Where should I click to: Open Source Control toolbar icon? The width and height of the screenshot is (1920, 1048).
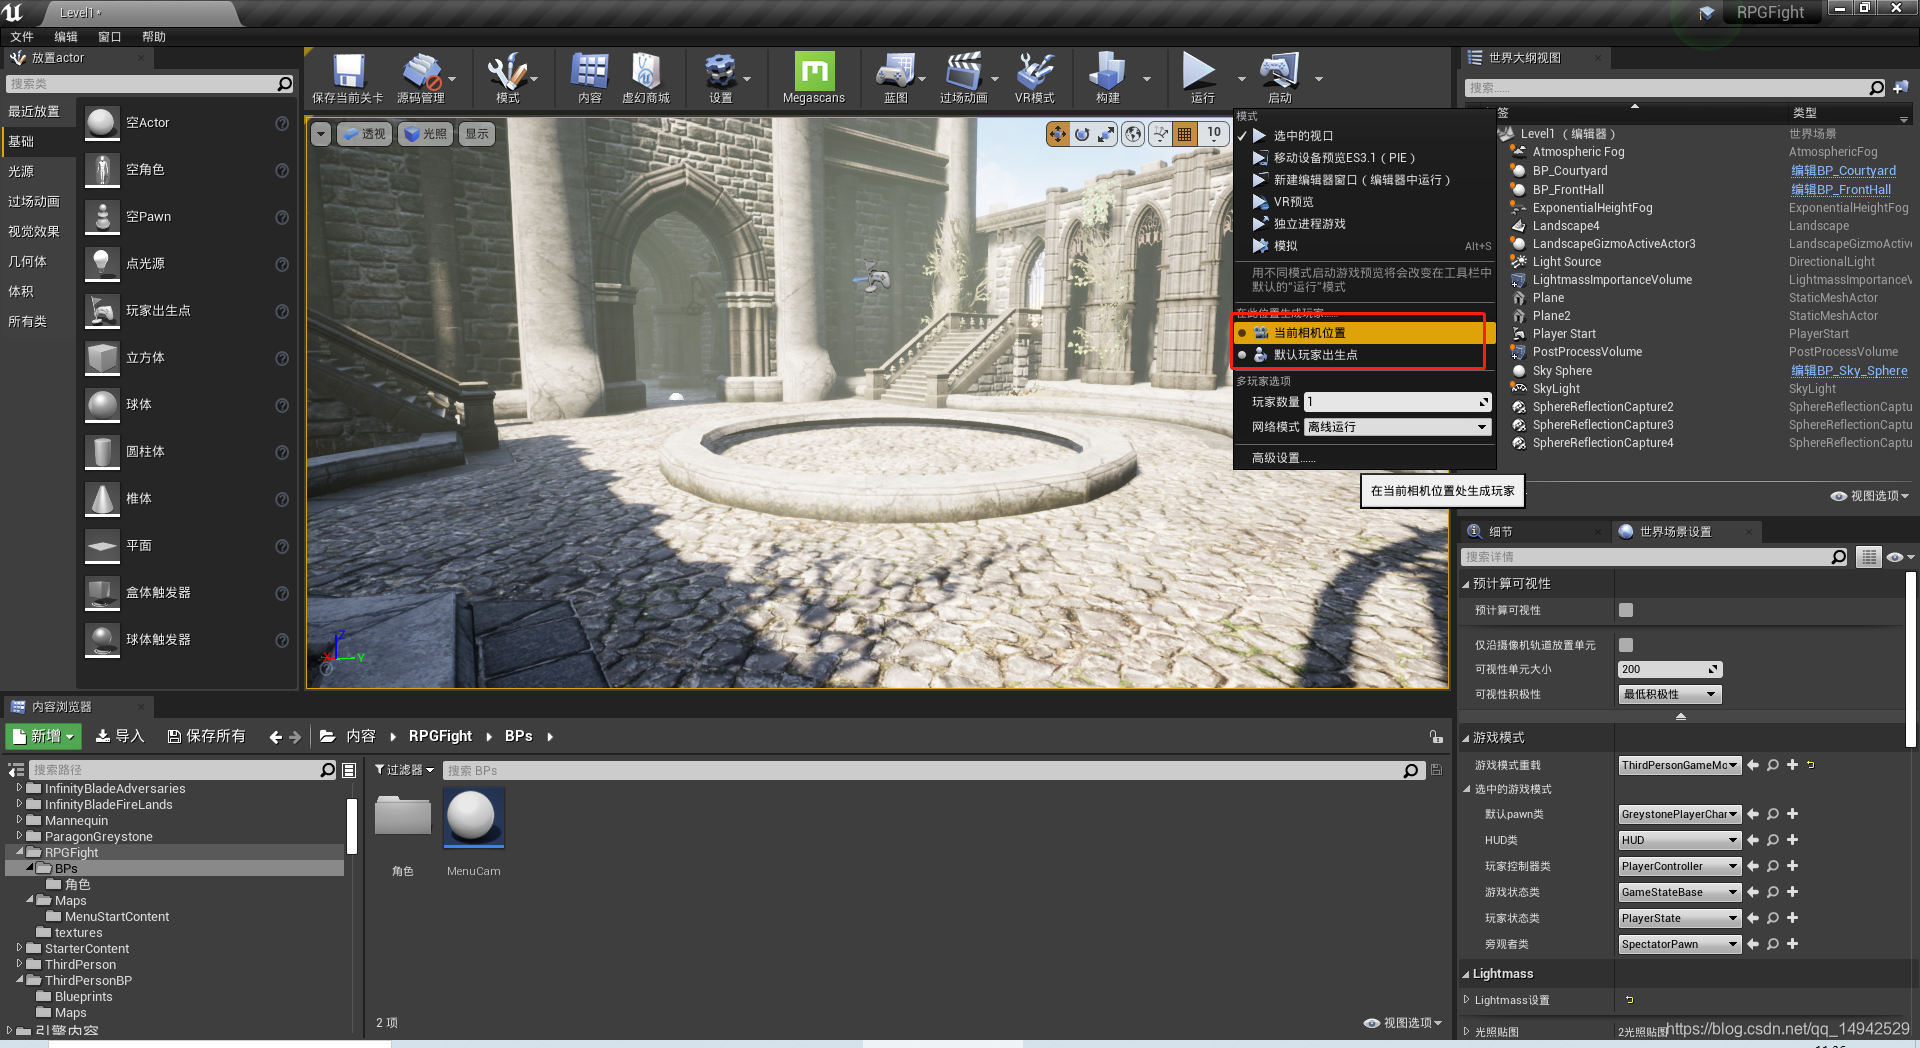tap(420, 78)
